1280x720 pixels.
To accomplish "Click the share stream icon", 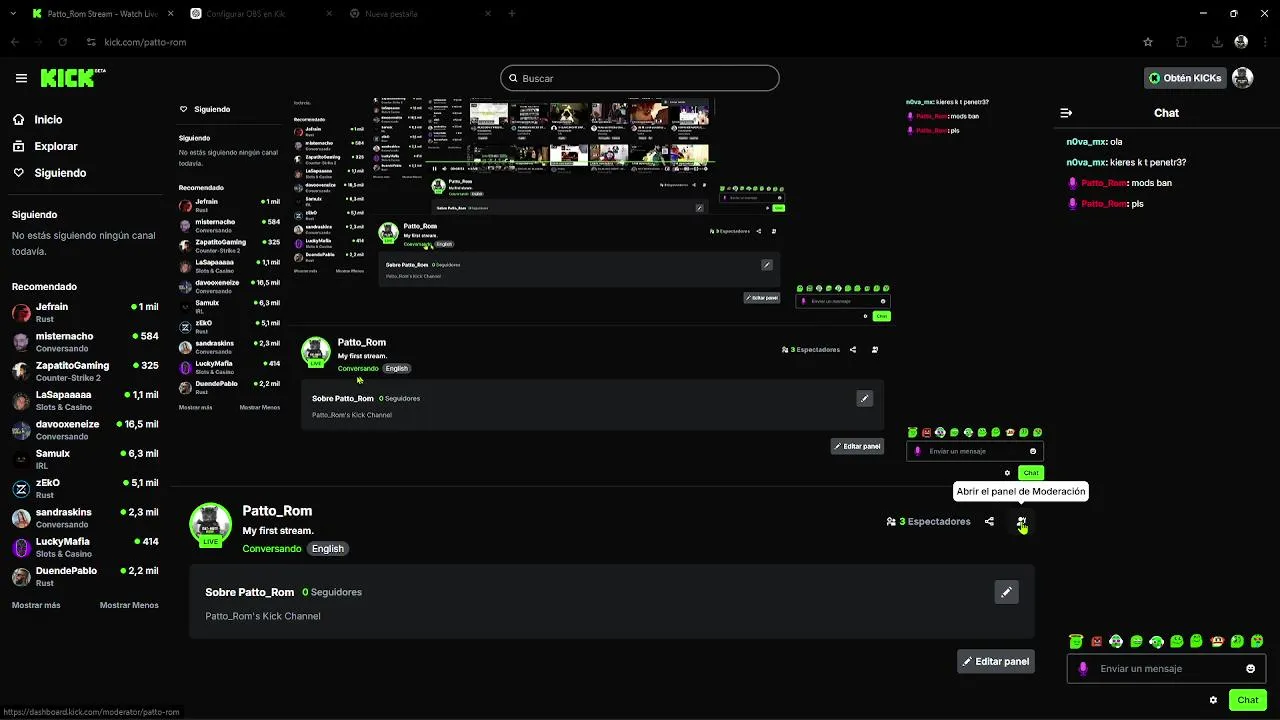I will click(989, 521).
